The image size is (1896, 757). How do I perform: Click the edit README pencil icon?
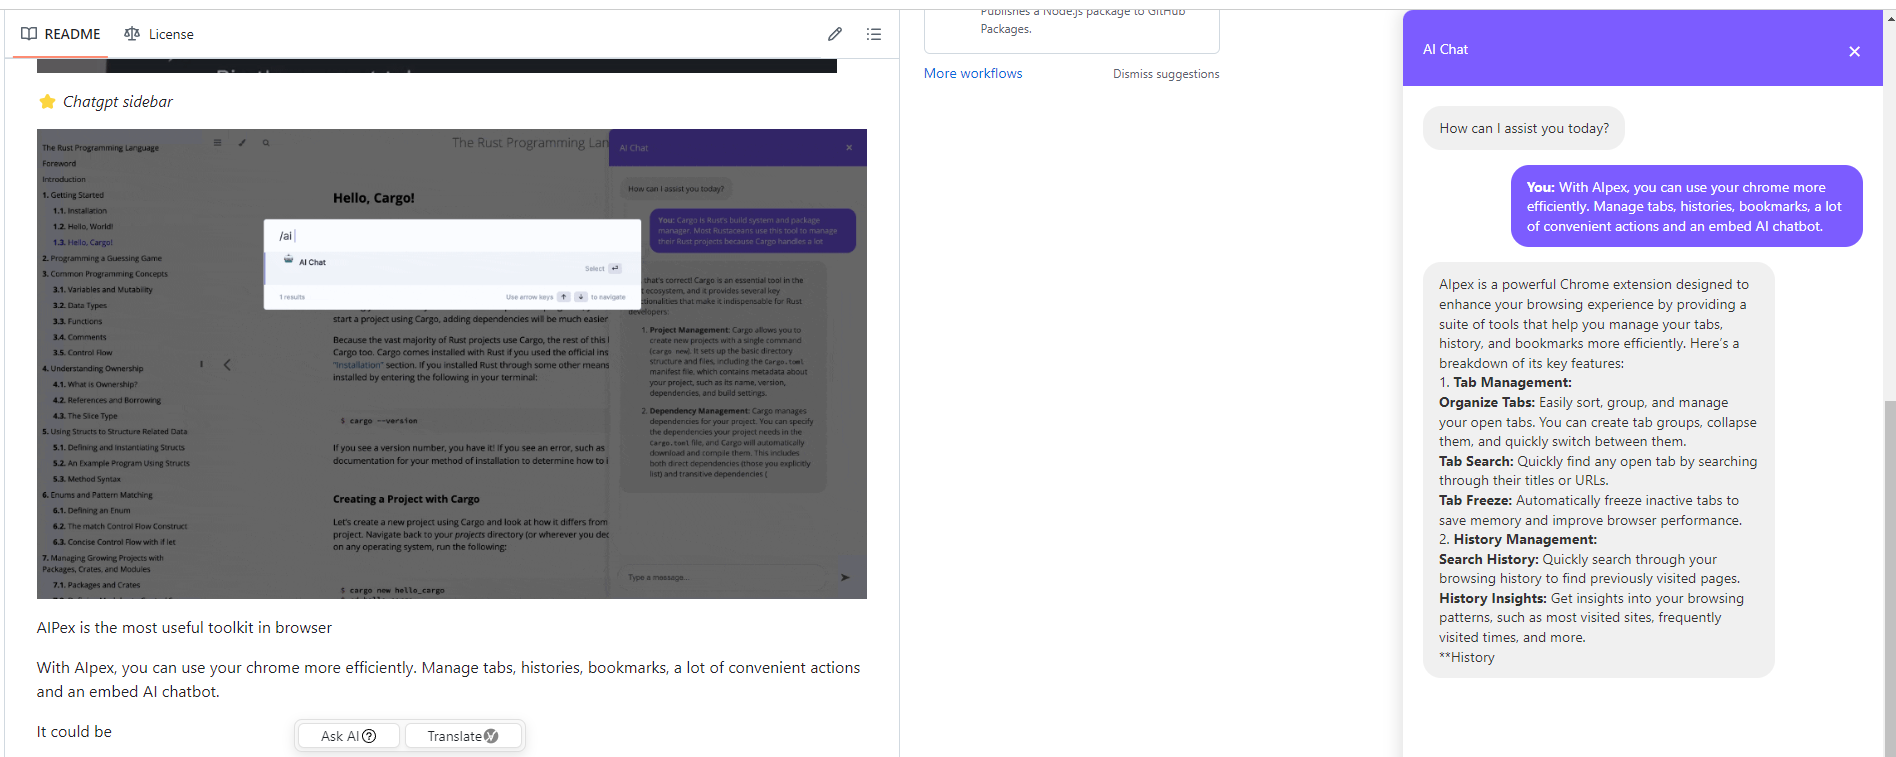click(x=835, y=34)
